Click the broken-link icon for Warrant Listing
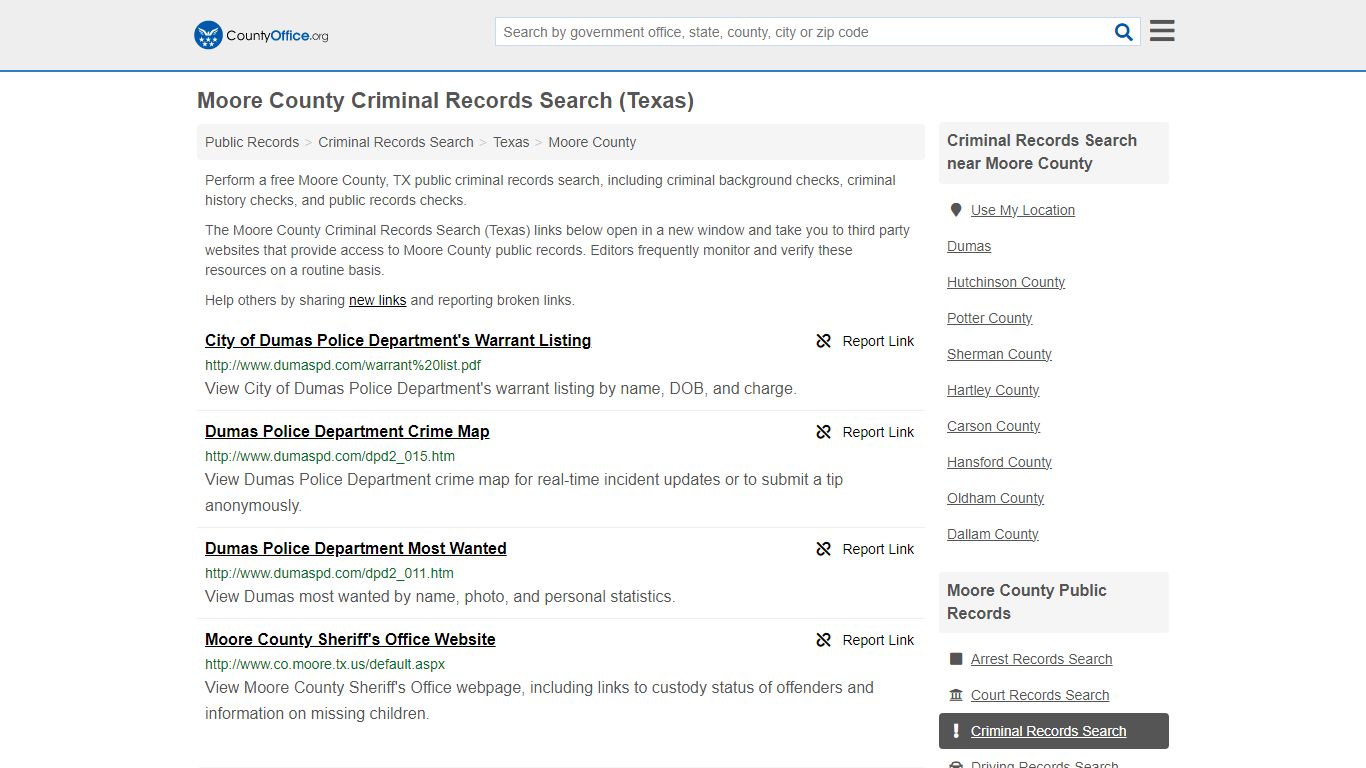 pyautogui.click(x=824, y=341)
